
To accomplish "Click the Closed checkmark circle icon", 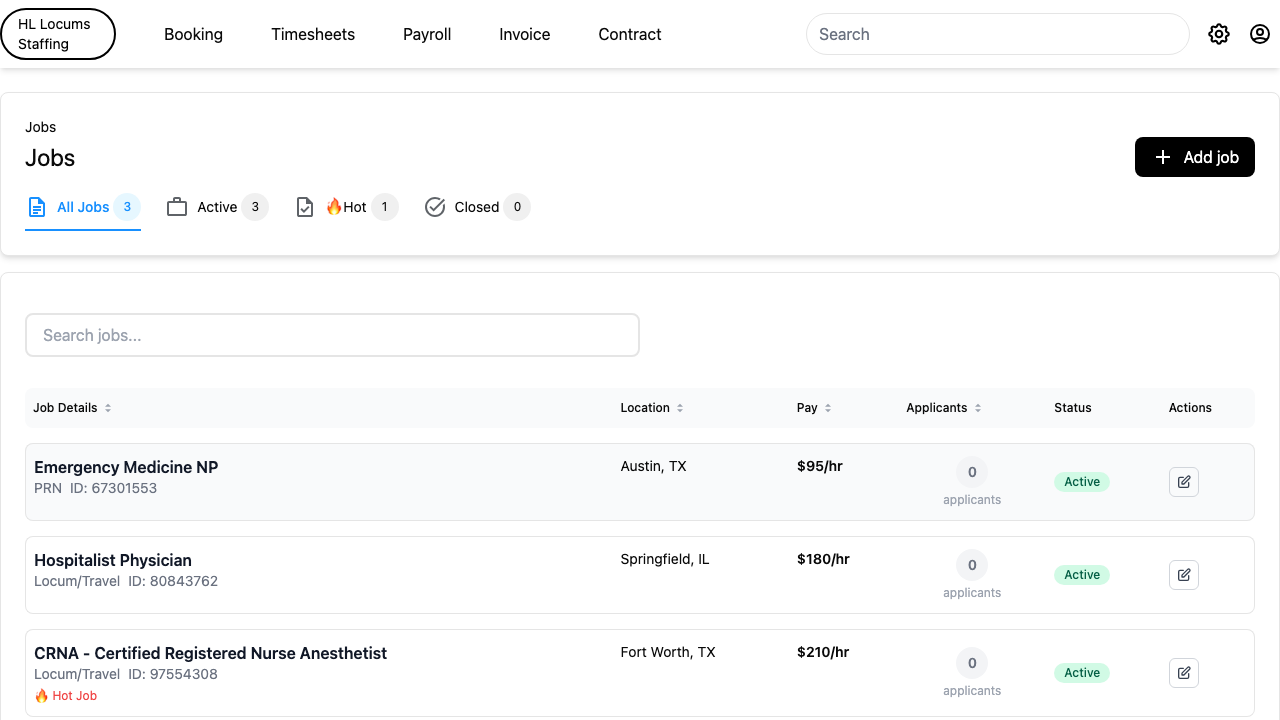I will 435,207.
